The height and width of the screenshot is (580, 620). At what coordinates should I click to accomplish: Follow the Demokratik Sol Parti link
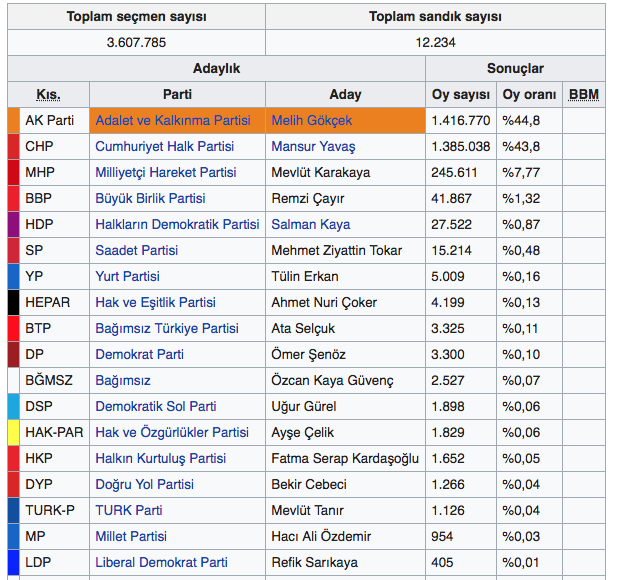(x=155, y=406)
